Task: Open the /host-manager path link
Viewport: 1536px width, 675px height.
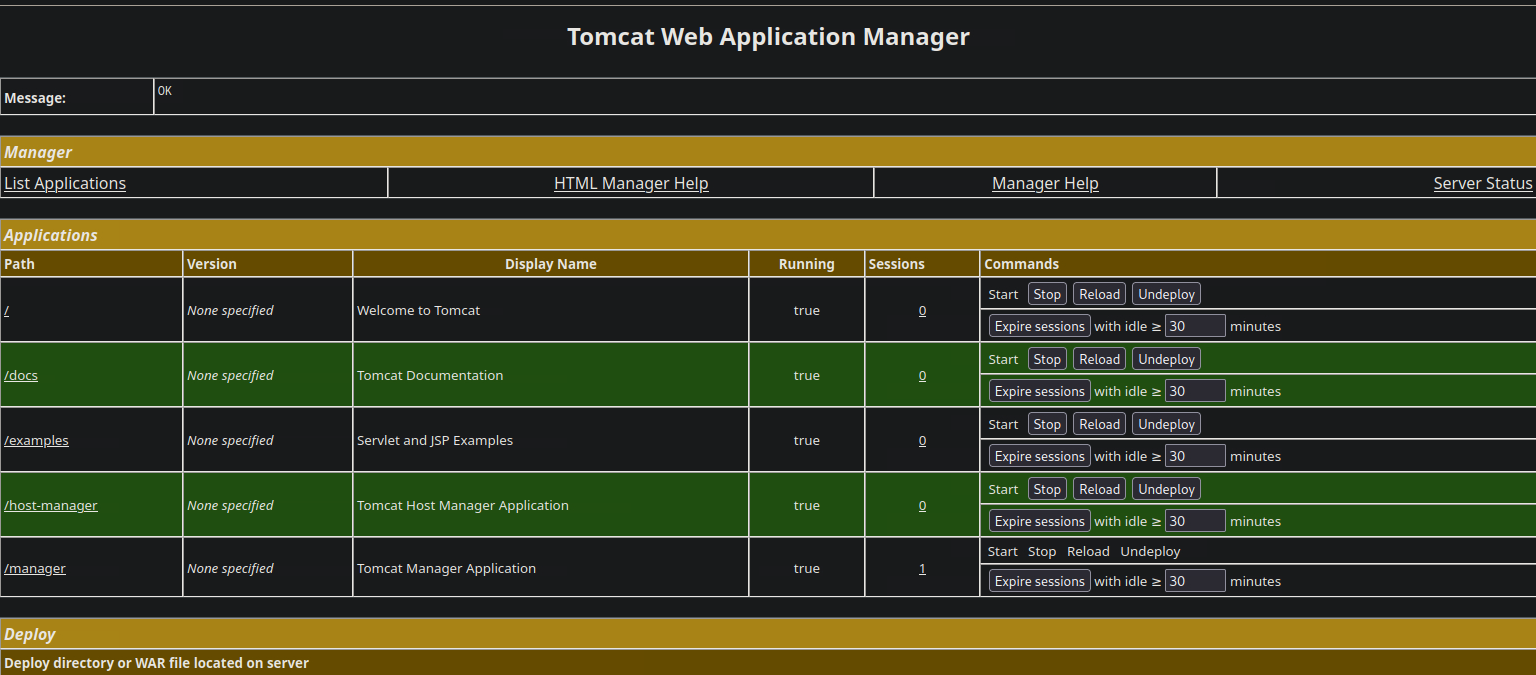Action: (51, 505)
